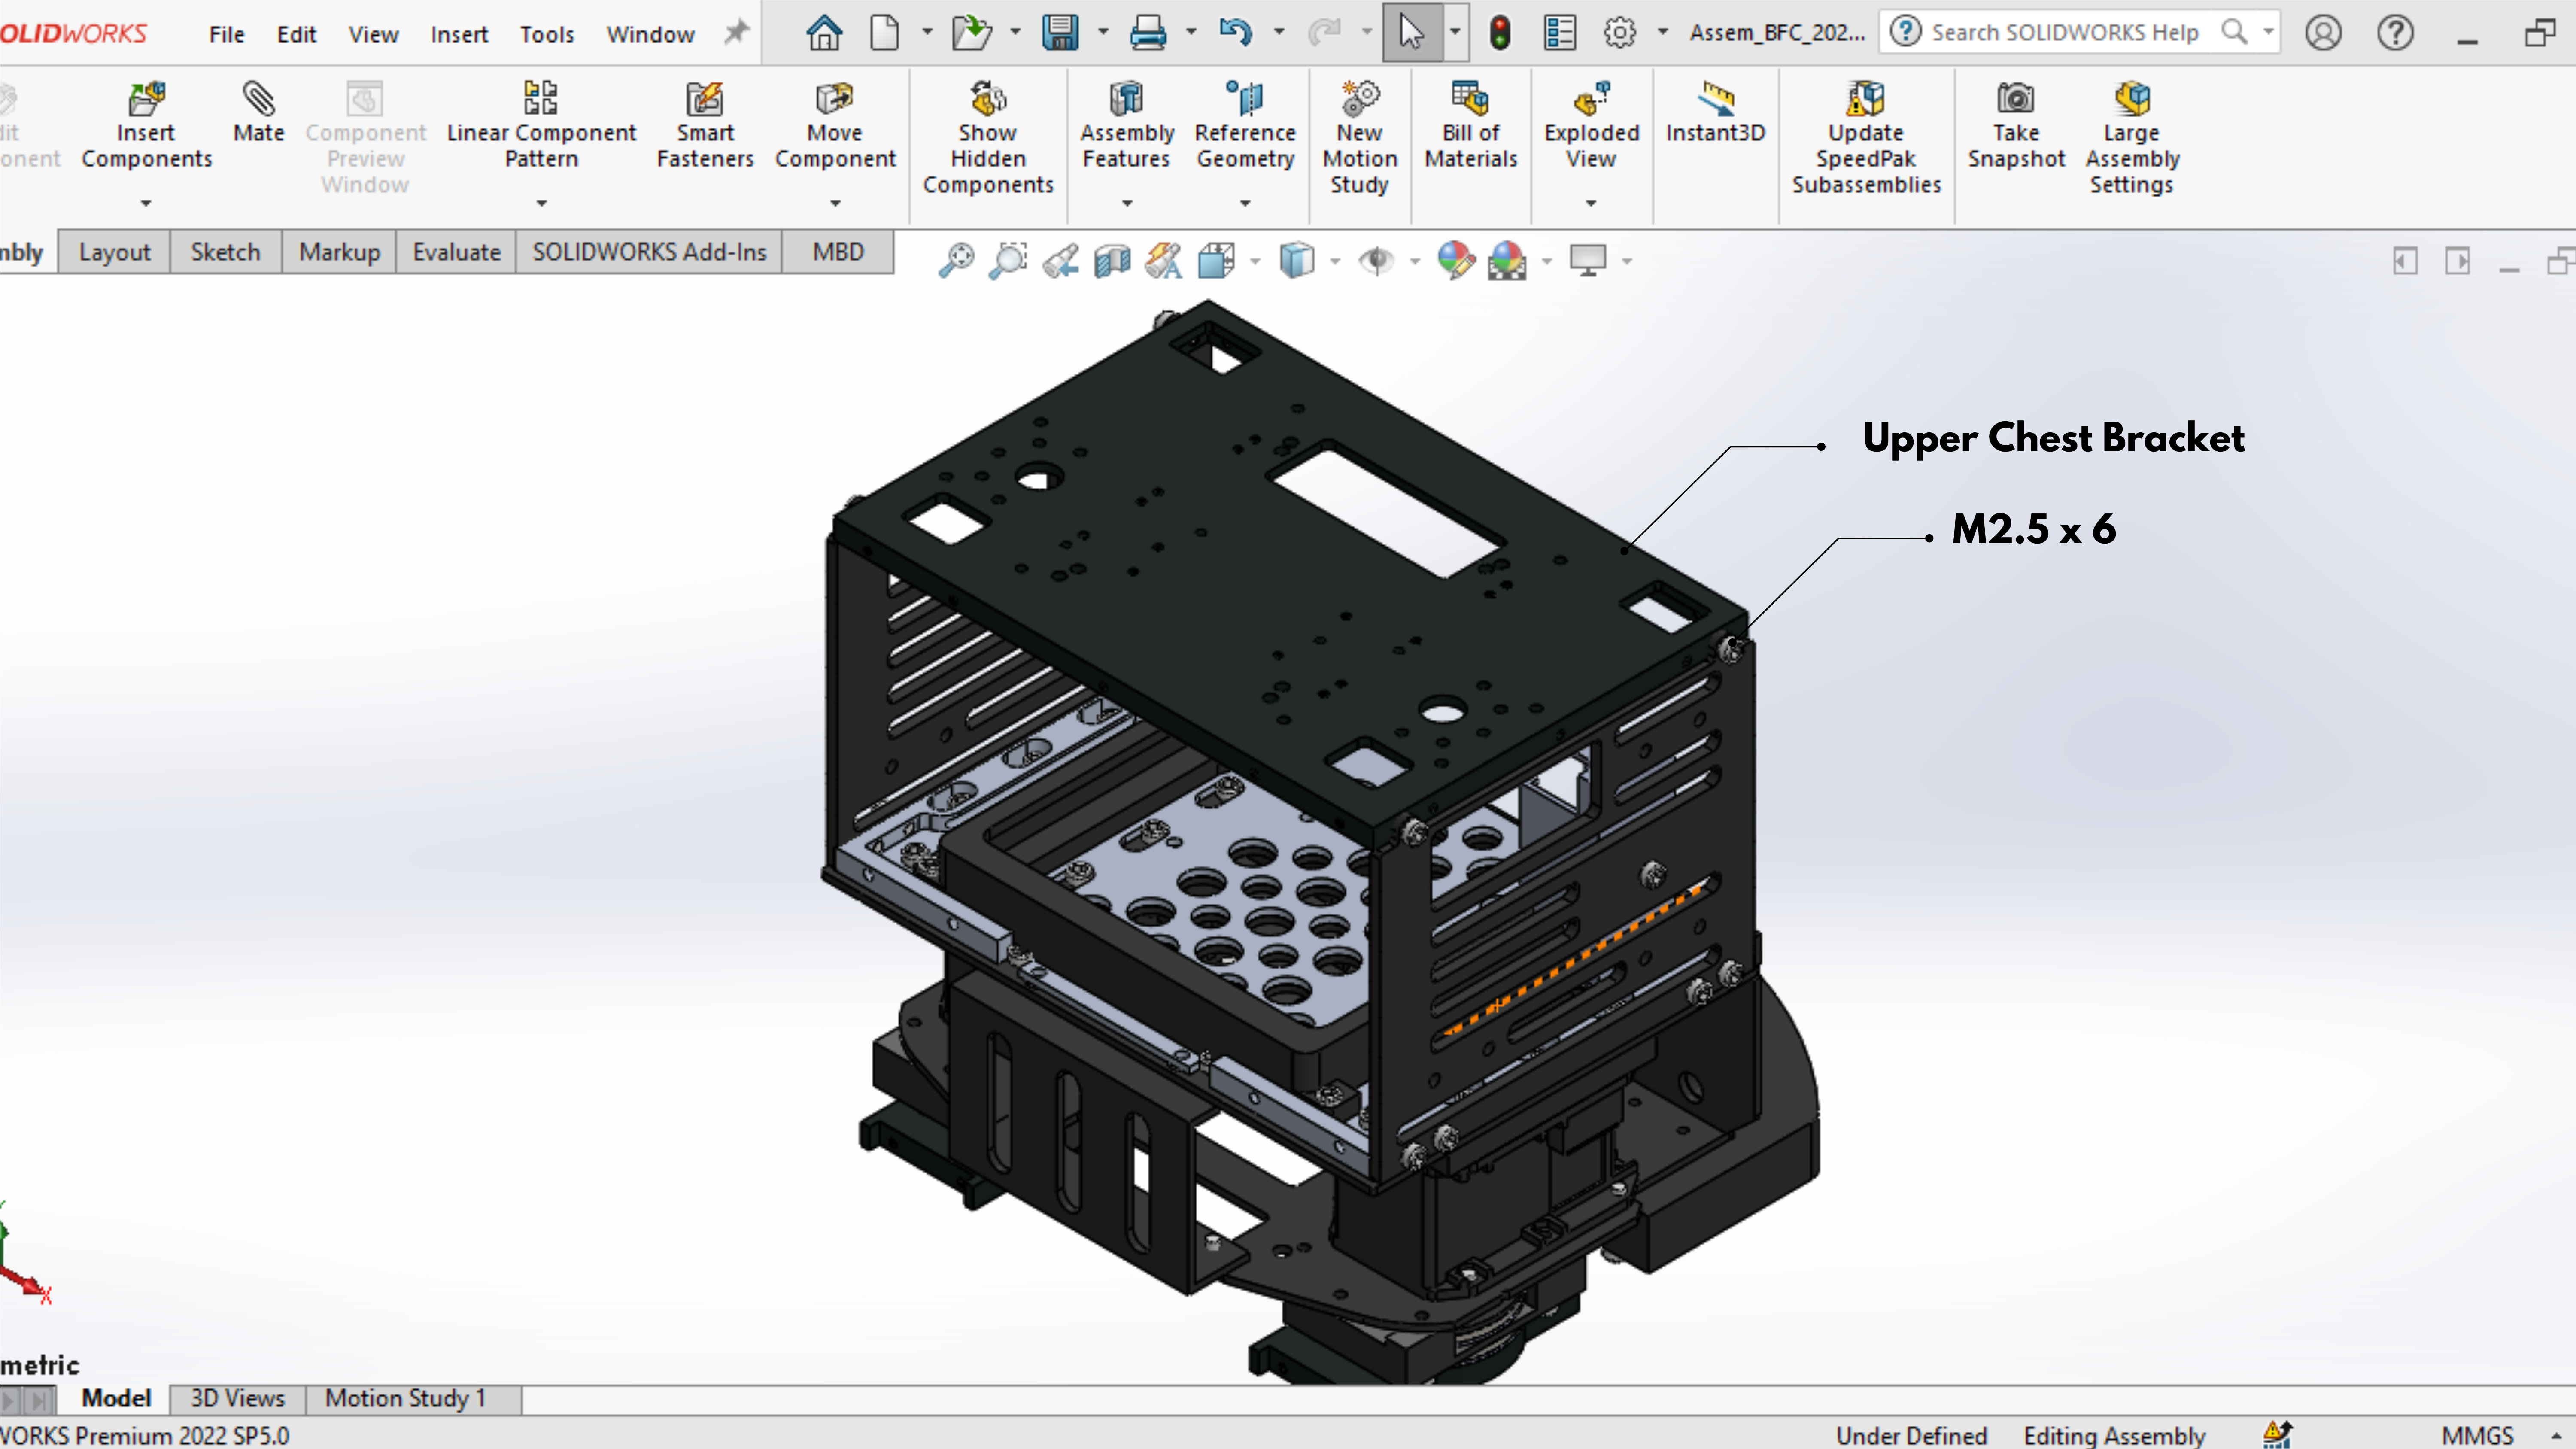Pin the menu bar with pushpin
The image size is (2576, 1449).
[736, 32]
